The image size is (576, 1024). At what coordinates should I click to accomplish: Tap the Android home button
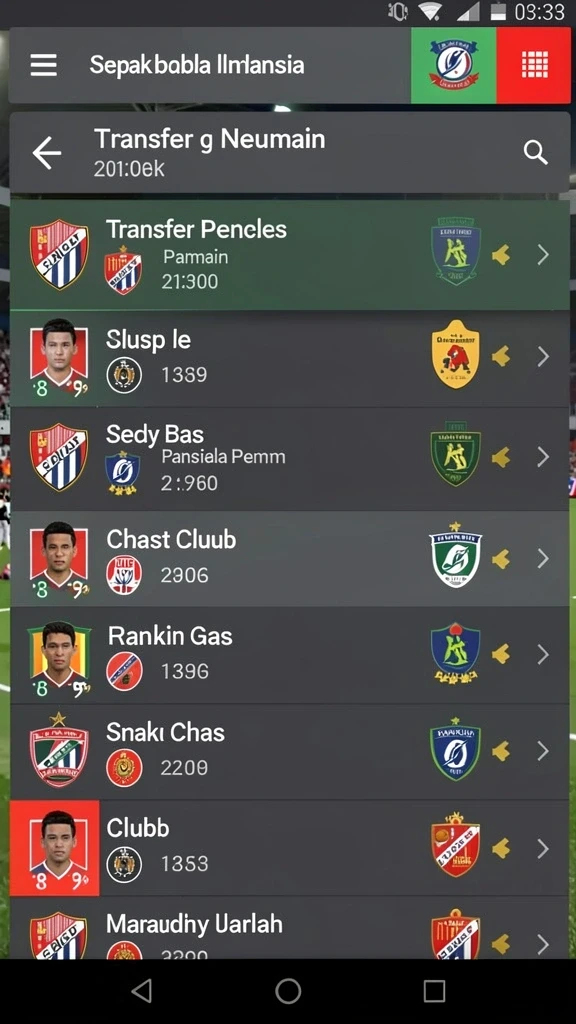click(288, 991)
